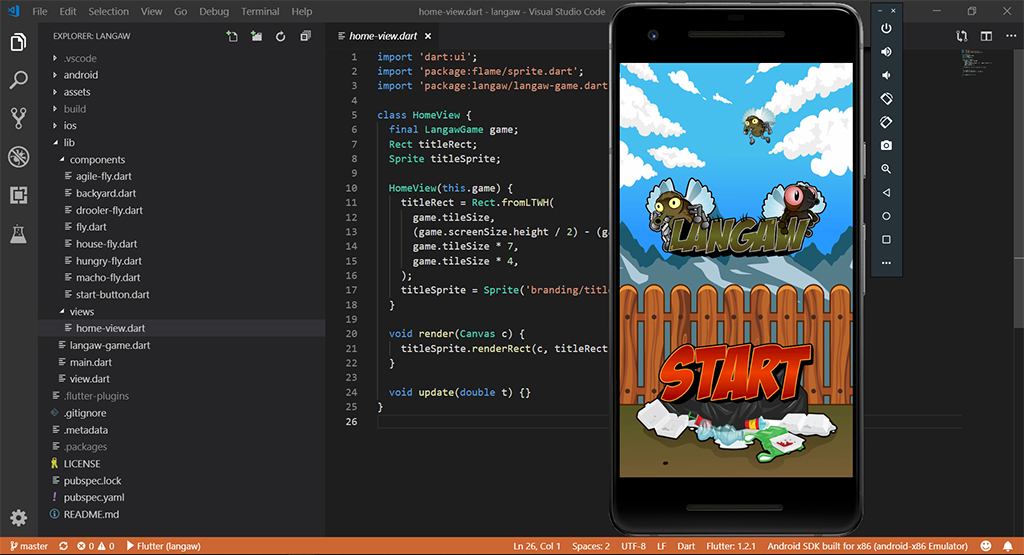
Task: Open the Manage gear icon
Action: point(18,518)
